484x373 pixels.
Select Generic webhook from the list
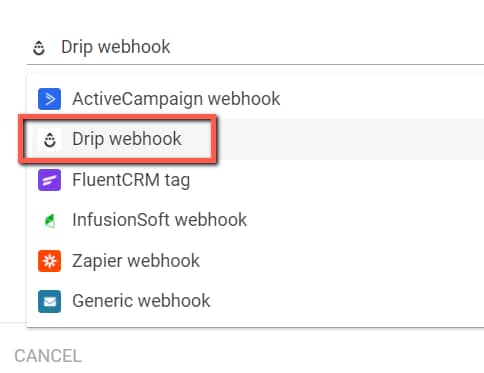[x=255, y=301]
